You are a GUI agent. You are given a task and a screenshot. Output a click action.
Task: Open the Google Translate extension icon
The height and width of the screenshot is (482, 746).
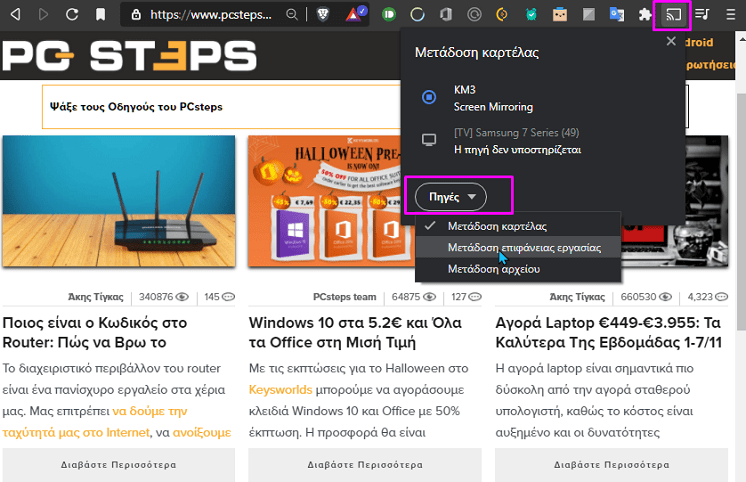(x=617, y=15)
